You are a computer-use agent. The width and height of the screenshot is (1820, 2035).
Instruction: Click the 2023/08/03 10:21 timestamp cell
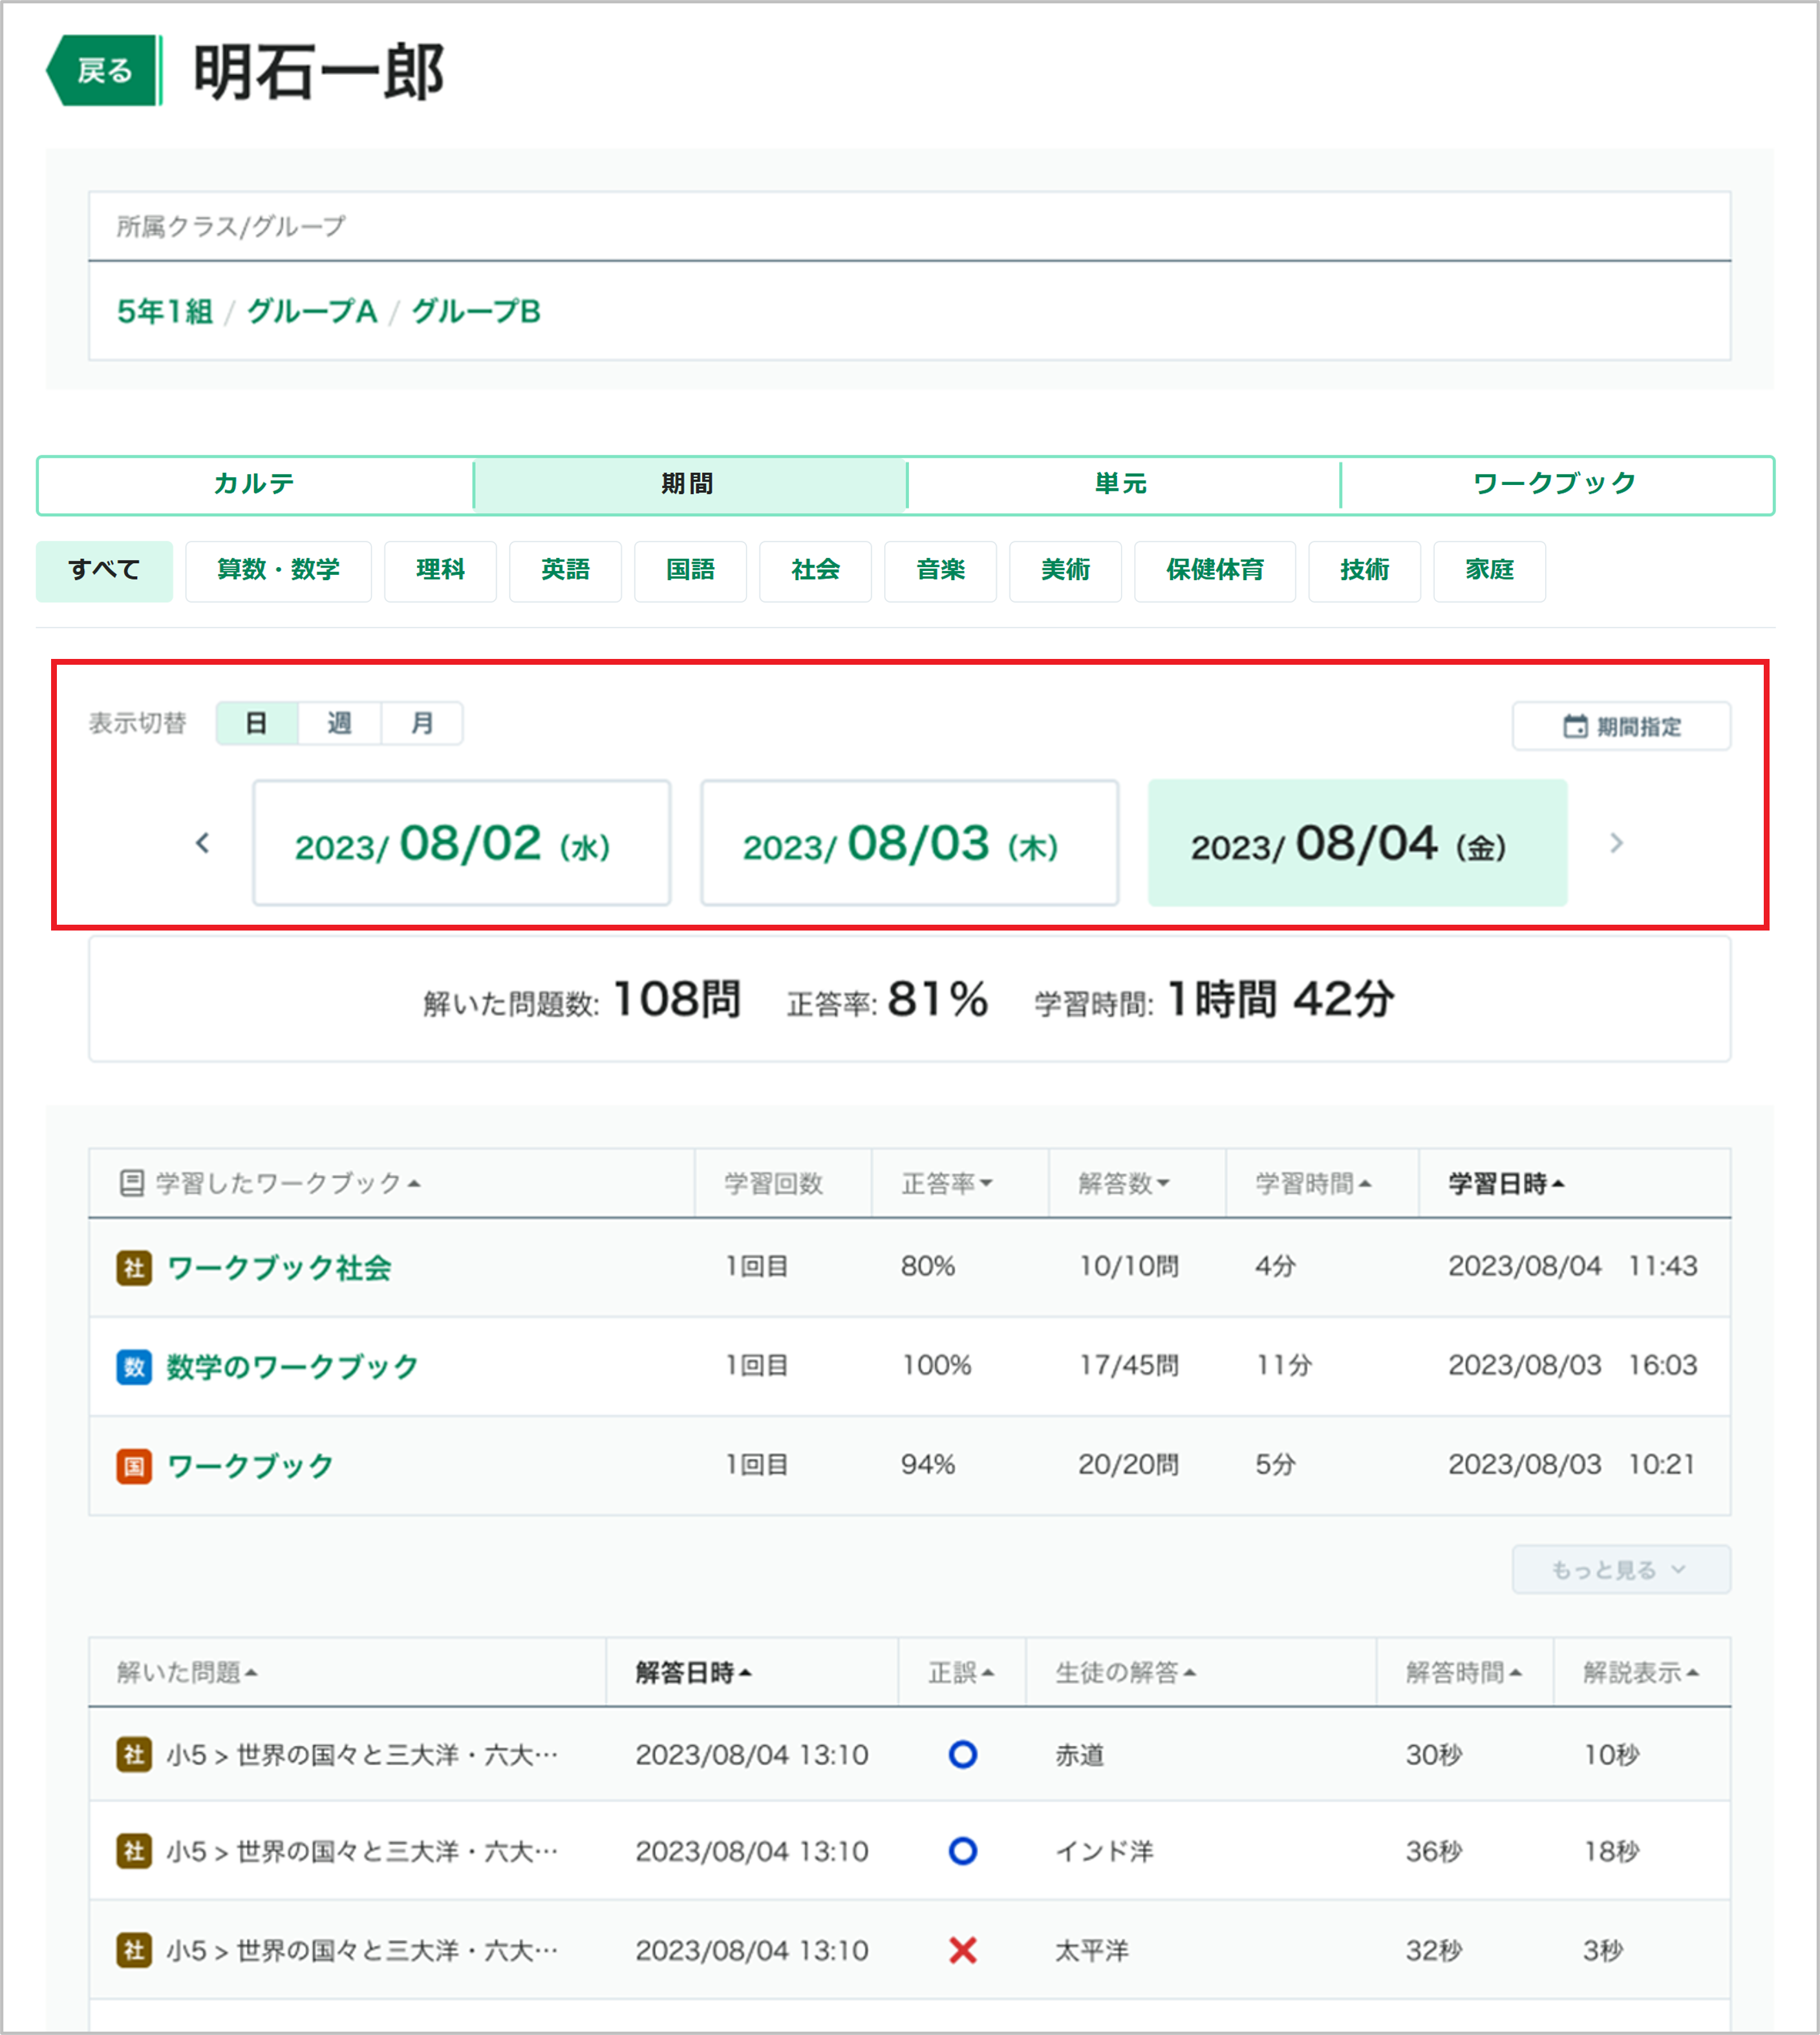tap(1572, 1465)
